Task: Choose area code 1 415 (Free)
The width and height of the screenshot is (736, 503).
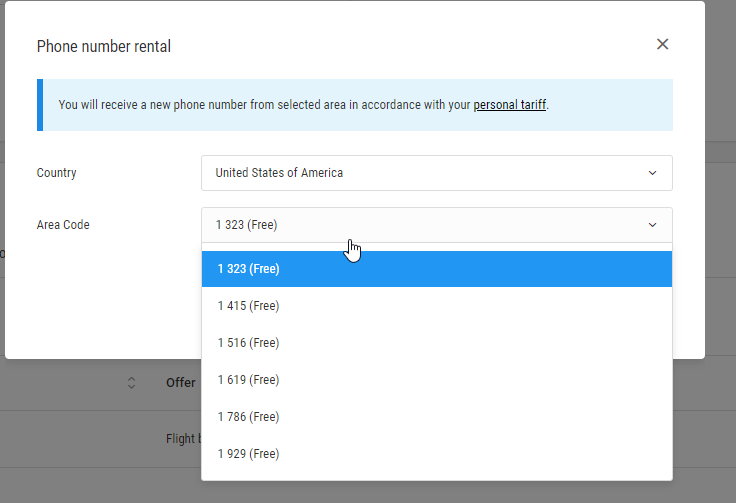Action: (x=437, y=306)
